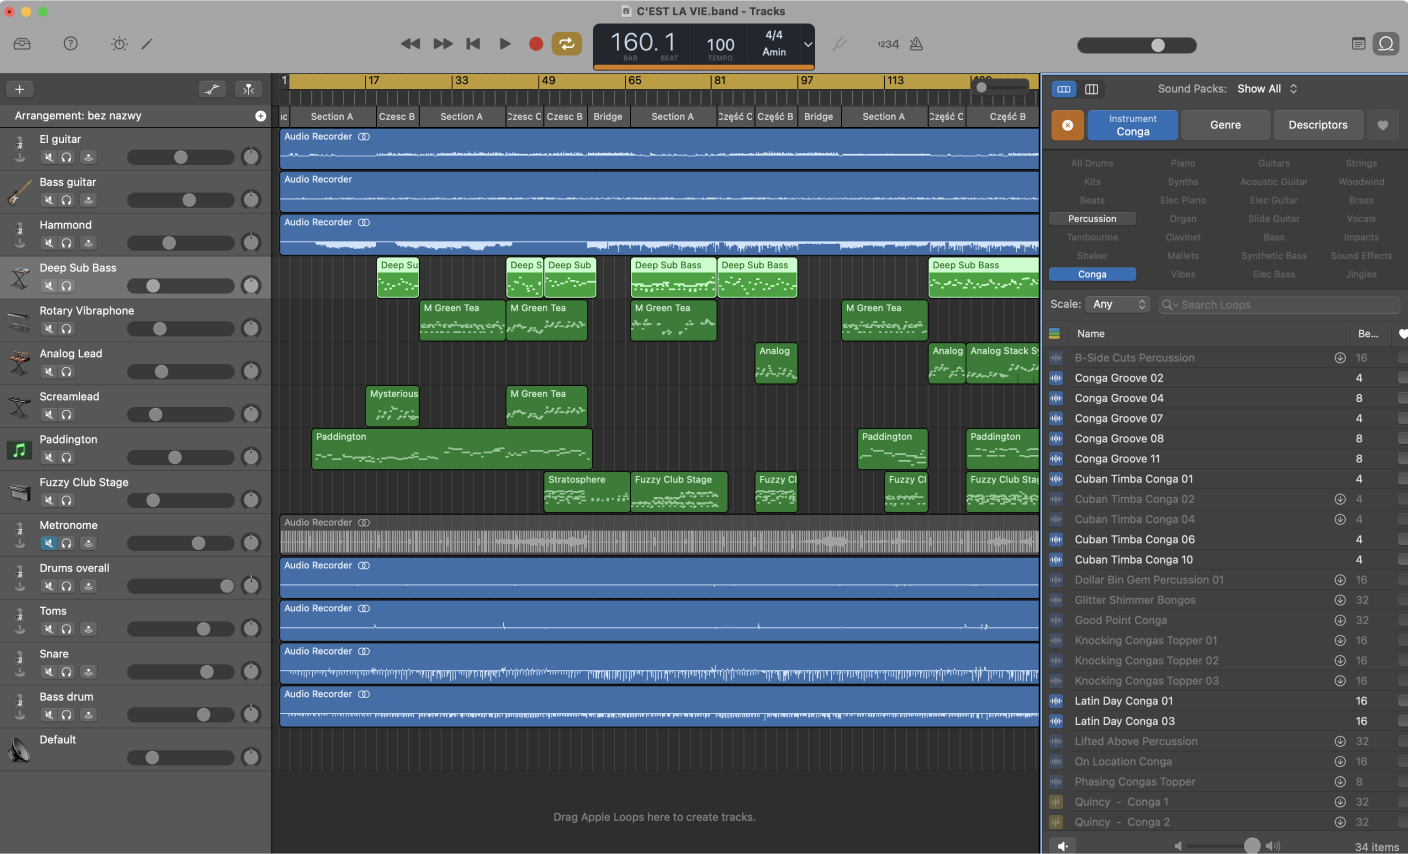This screenshot has height=854, width=1408.
Task: Click the Rewind transport button
Action: [x=410, y=44]
